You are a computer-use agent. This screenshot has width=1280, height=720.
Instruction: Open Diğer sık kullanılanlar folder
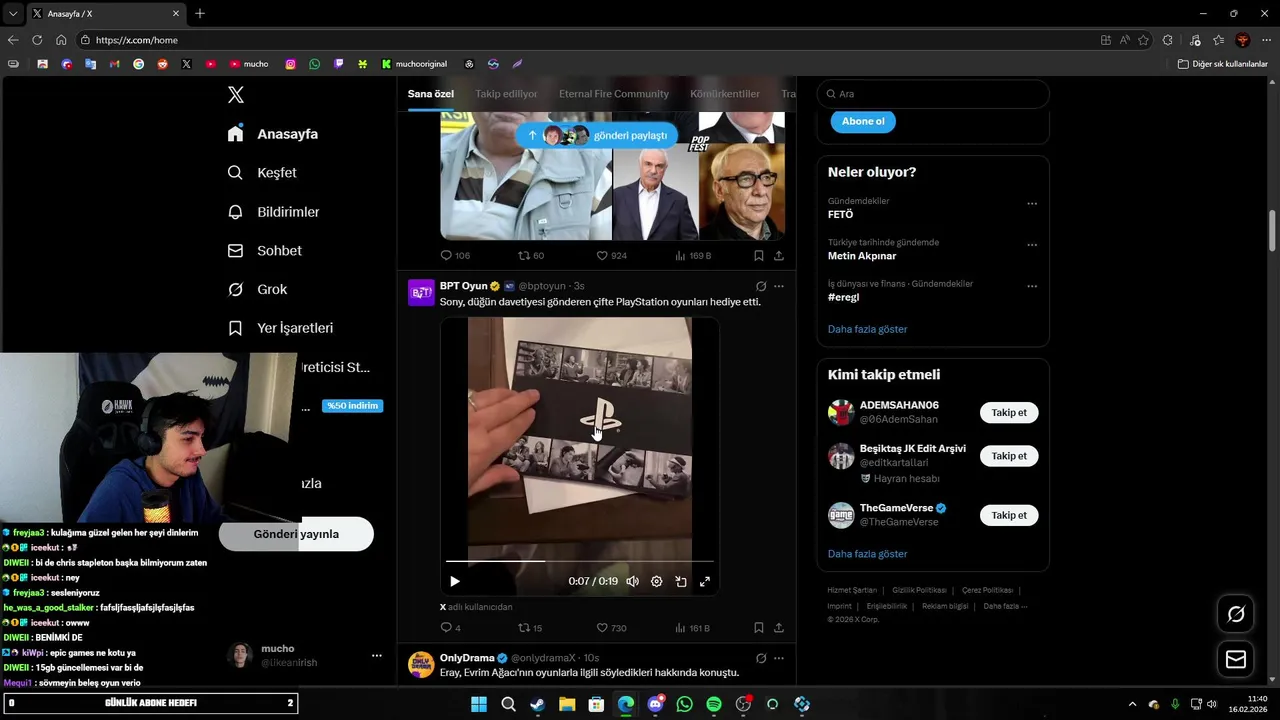tap(1222, 64)
